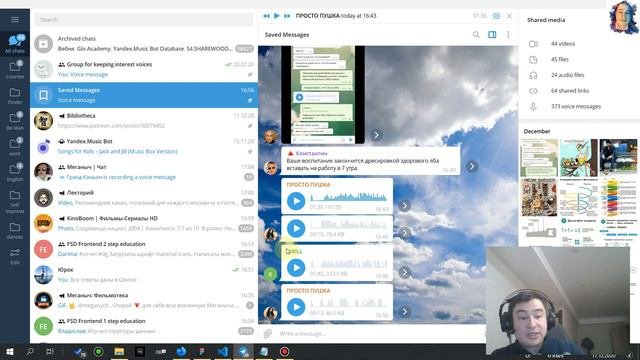The image size is (640, 360).
Task: Open the playlist icon in top player
Action: 496,16
